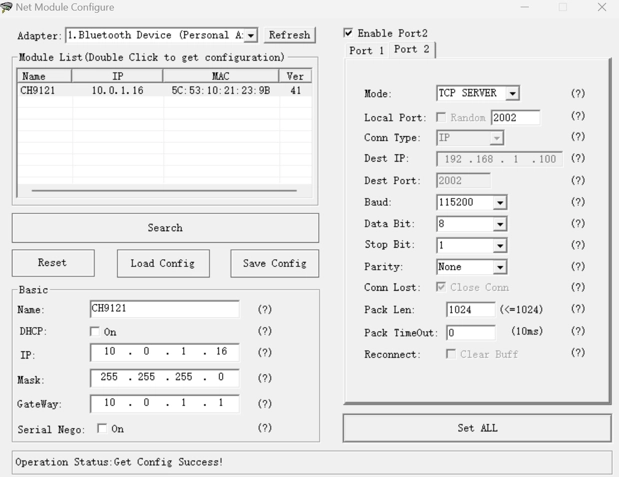Open the Mode dropdown showing TCP SERVER
This screenshot has height=477, width=619.
512,94
